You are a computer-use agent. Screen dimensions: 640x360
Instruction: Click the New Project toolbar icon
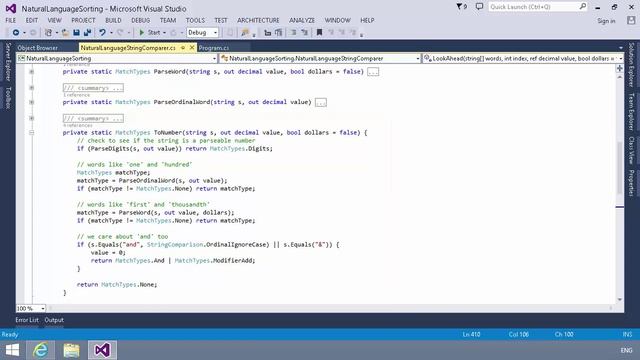click(x=48, y=33)
